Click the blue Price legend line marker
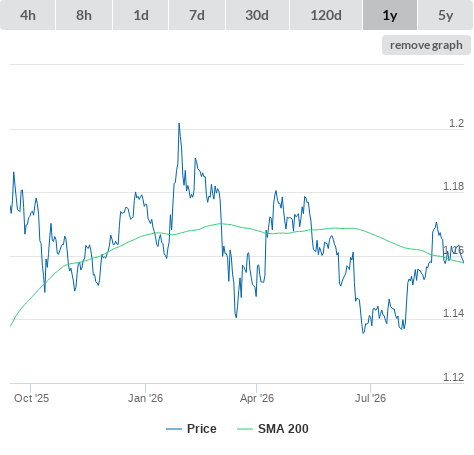The image size is (474, 455). 174,429
